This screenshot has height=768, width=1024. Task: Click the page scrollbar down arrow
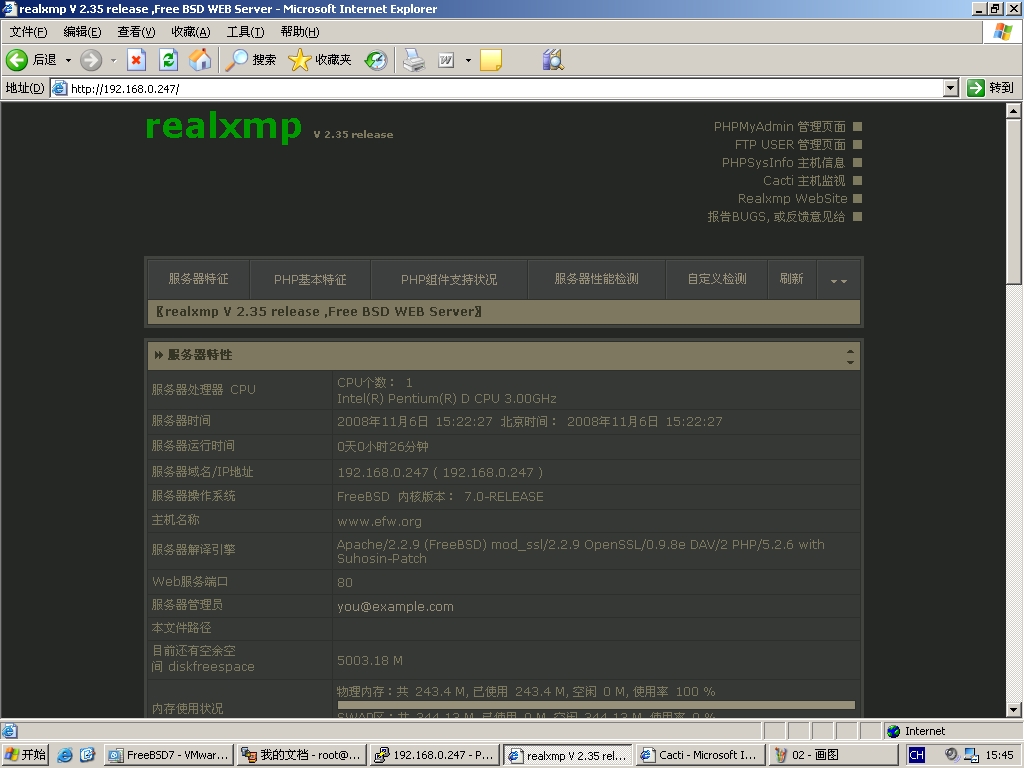[1013, 709]
